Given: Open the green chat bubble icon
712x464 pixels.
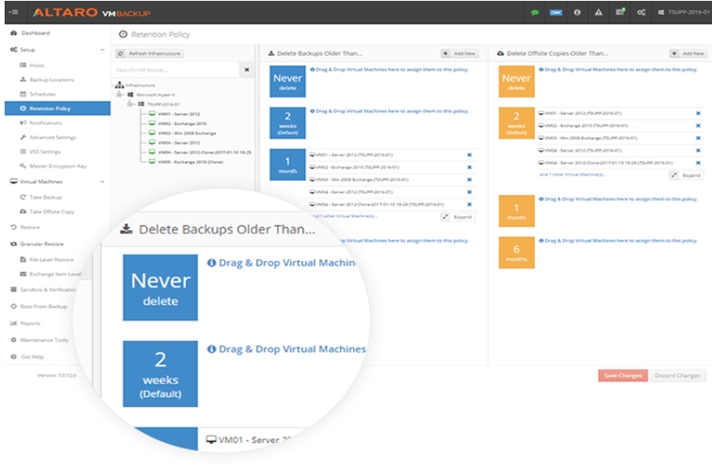Looking at the screenshot, I should click(x=535, y=13).
